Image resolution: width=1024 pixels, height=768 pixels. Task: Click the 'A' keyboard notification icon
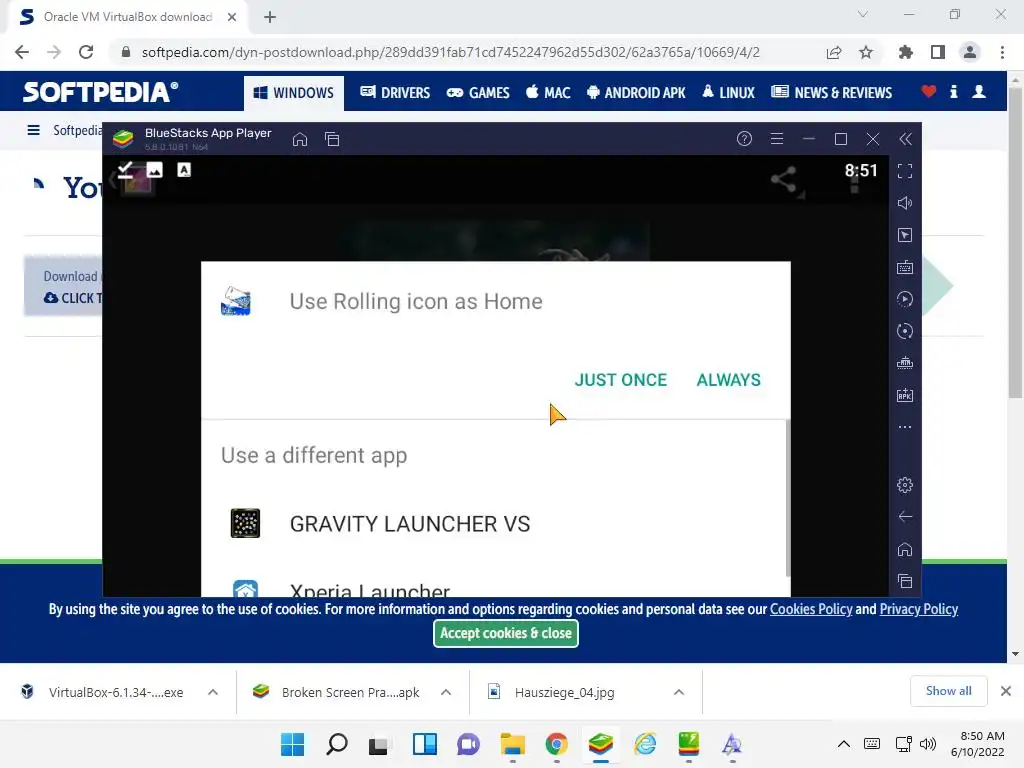click(184, 170)
